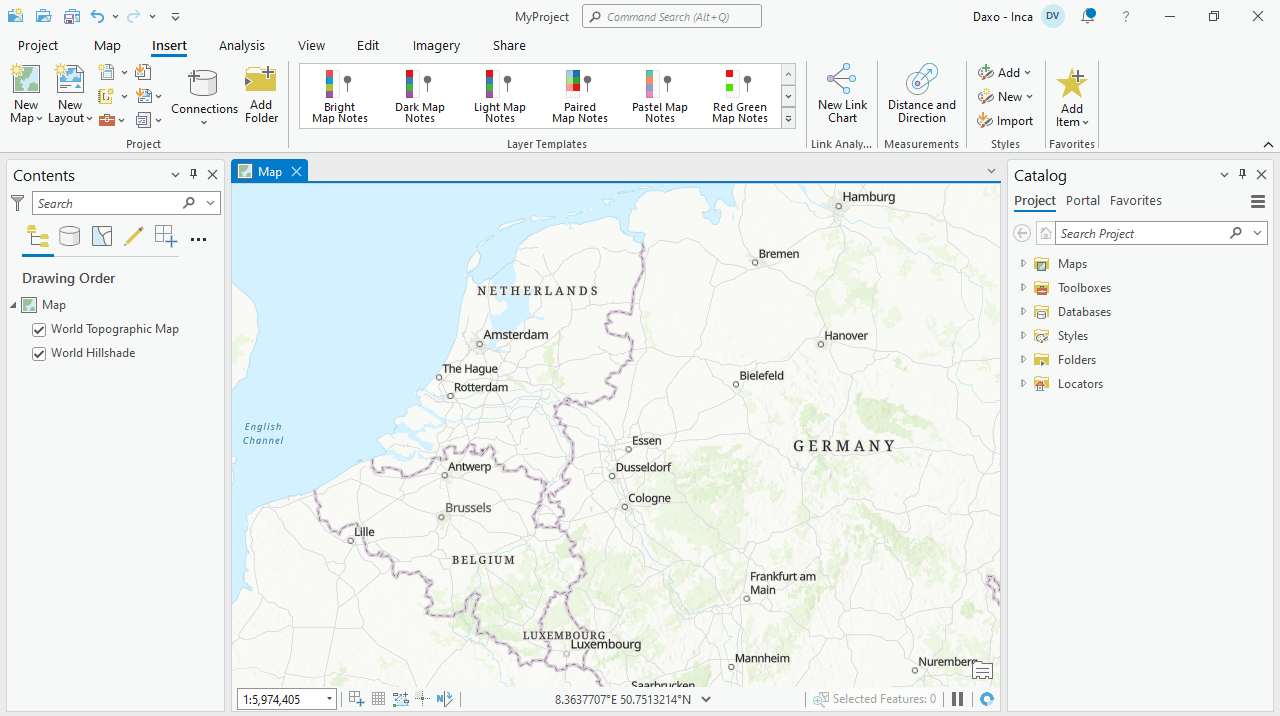Select List By Snapping icon

166,237
